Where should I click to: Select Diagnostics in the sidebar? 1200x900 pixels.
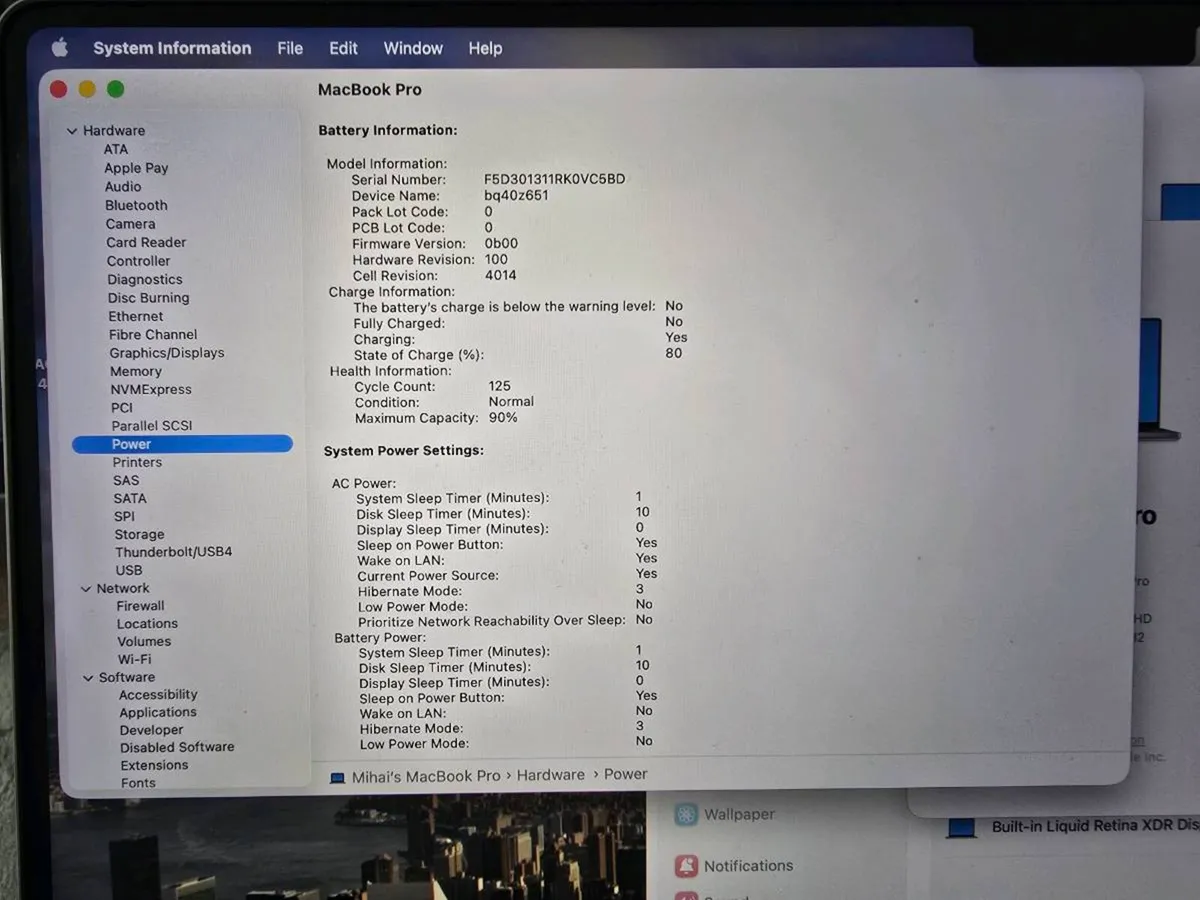click(x=145, y=280)
